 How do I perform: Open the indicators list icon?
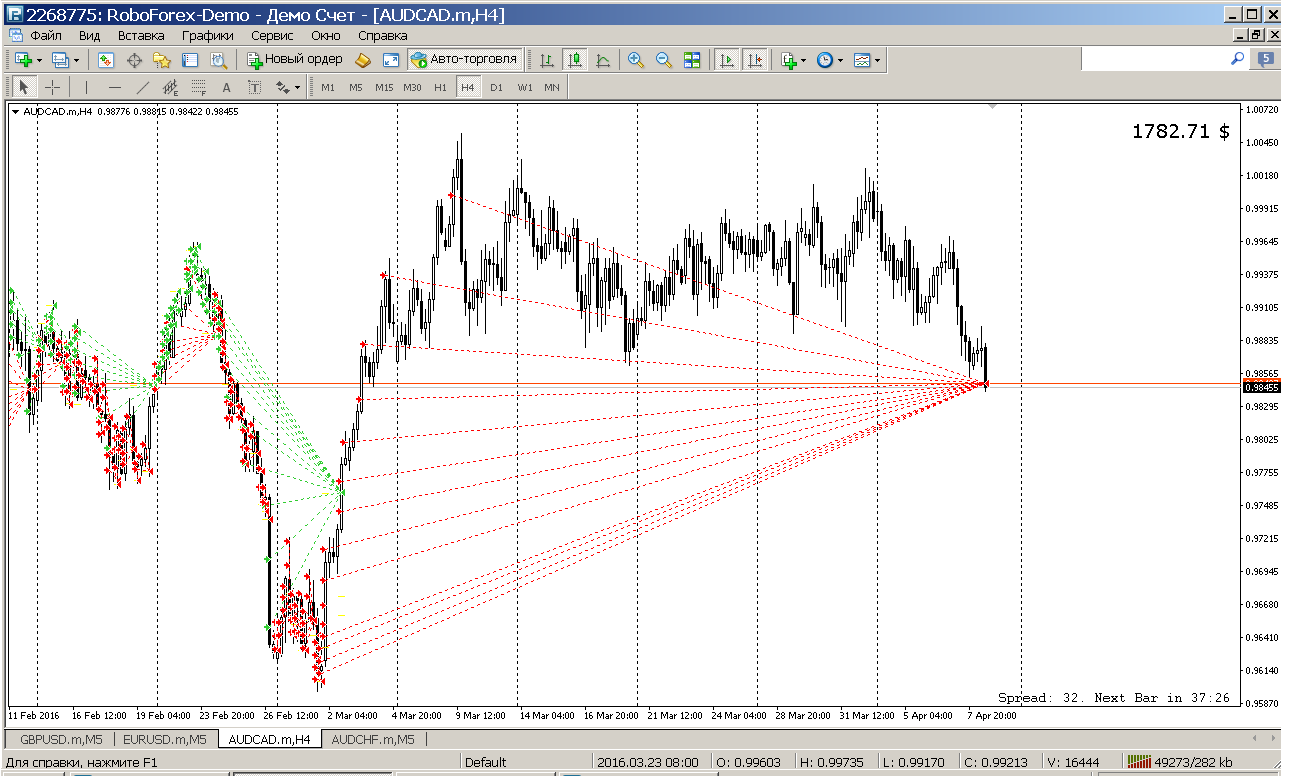point(789,60)
